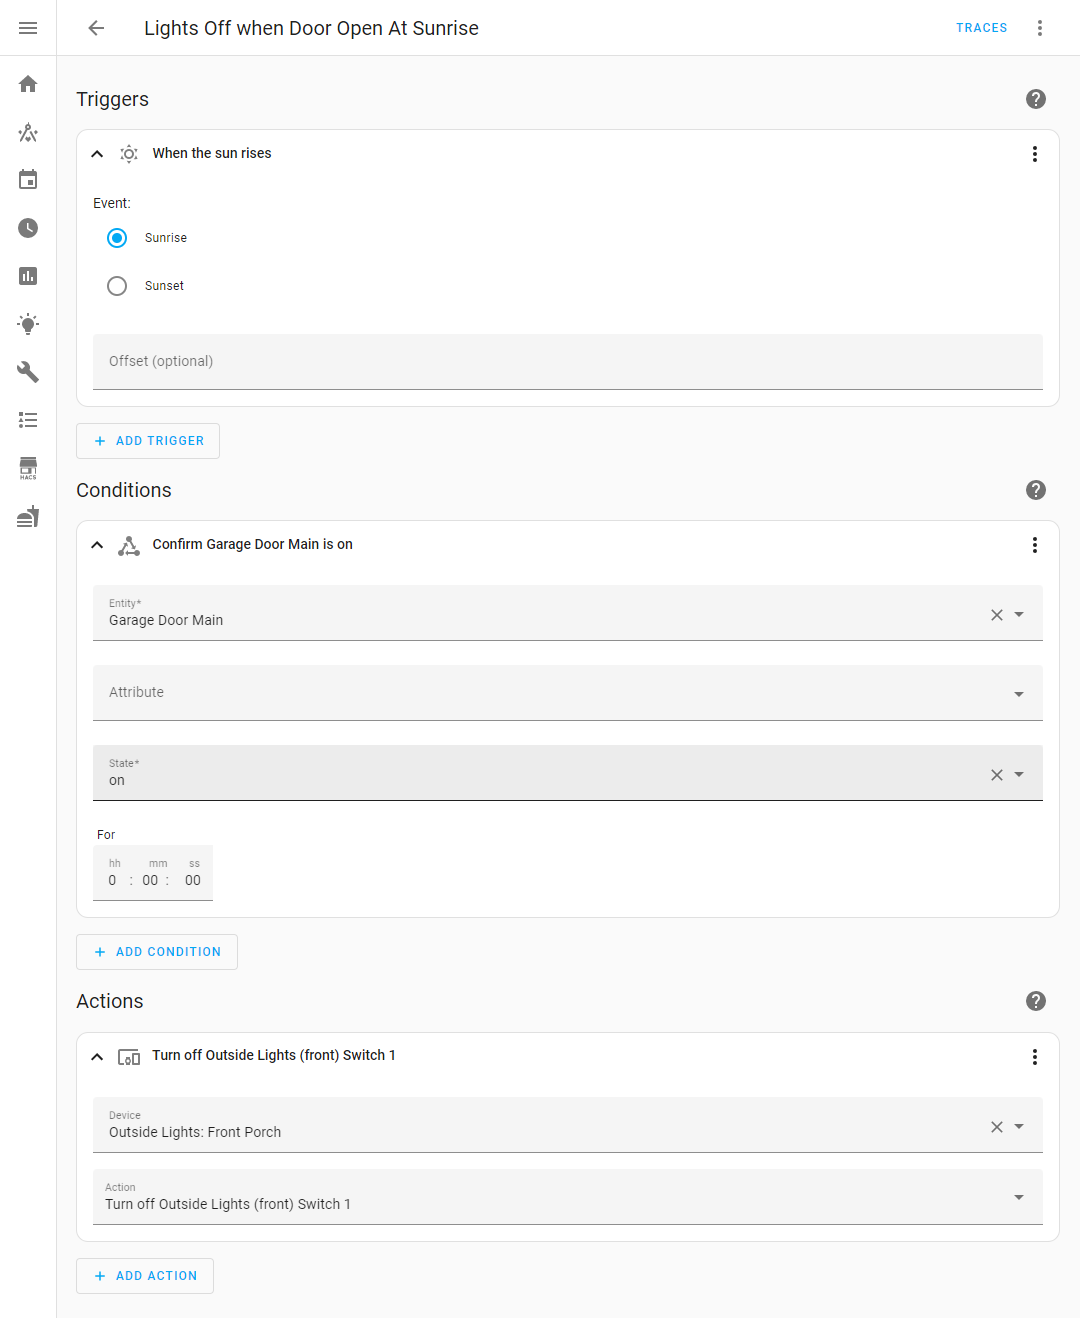This screenshot has width=1080, height=1318.
Task: Click the Triggers help question-mark icon
Action: click(1035, 99)
